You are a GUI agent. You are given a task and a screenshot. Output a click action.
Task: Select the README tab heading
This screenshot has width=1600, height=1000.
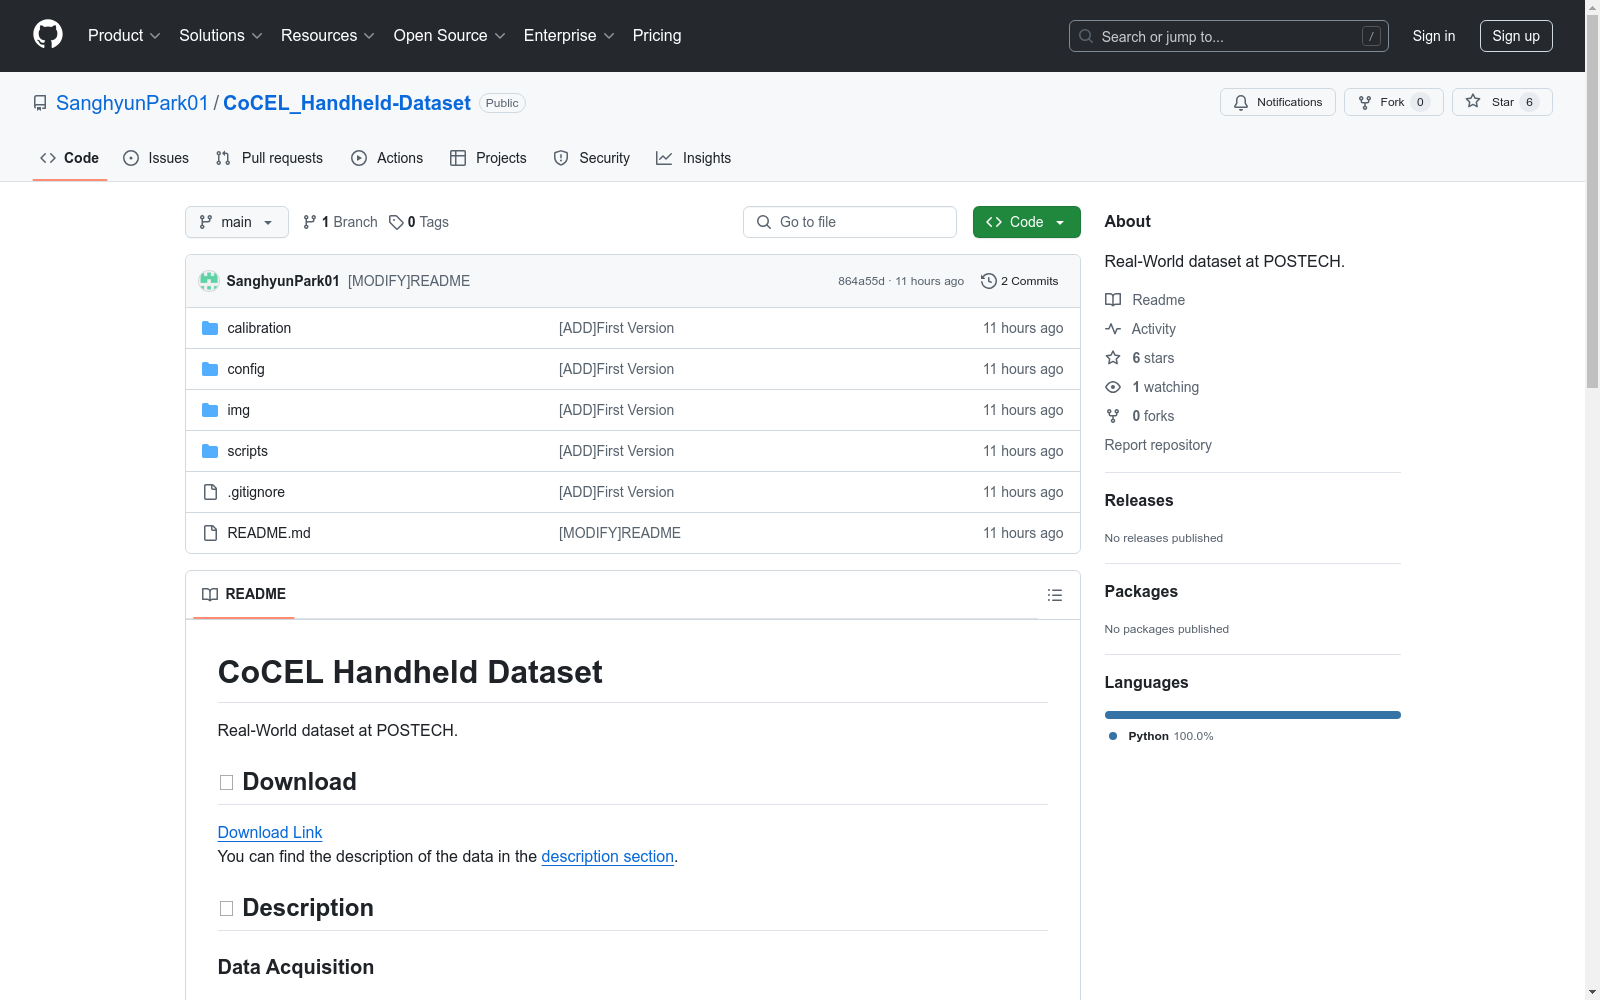[244, 594]
